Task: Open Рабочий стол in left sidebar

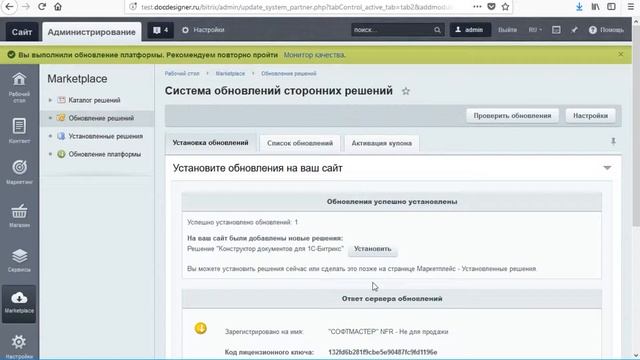Action: pos(19,87)
